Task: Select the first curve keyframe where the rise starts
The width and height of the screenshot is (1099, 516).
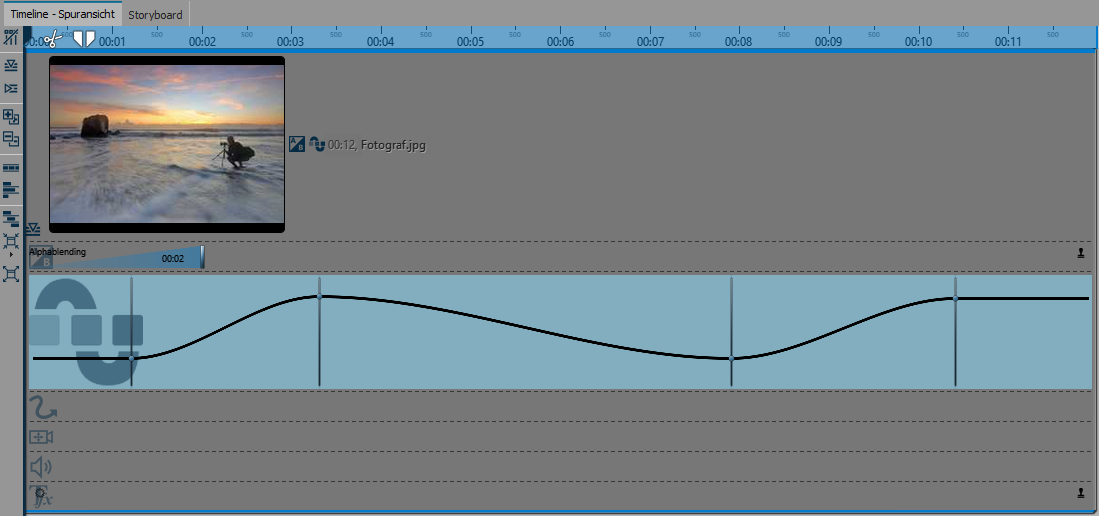Action: pos(132,358)
